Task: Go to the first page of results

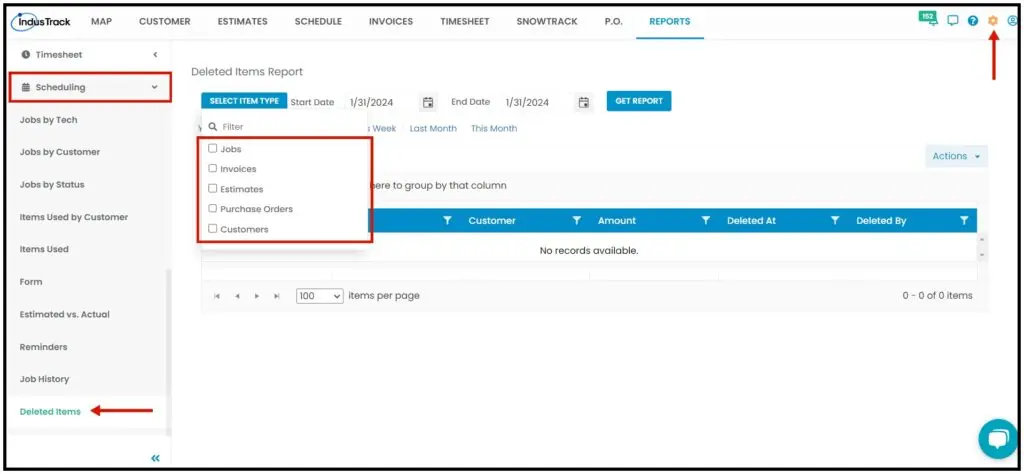Action: (x=217, y=296)
